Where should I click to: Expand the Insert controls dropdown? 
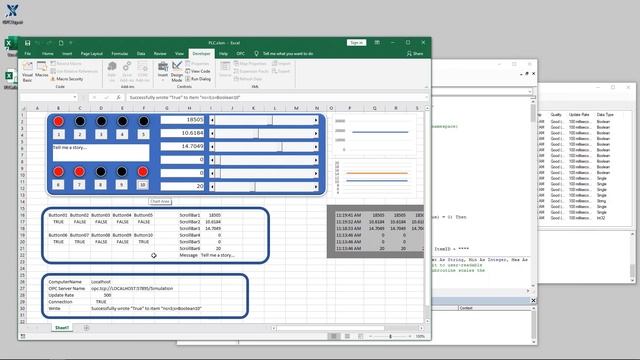pos(163,71)
